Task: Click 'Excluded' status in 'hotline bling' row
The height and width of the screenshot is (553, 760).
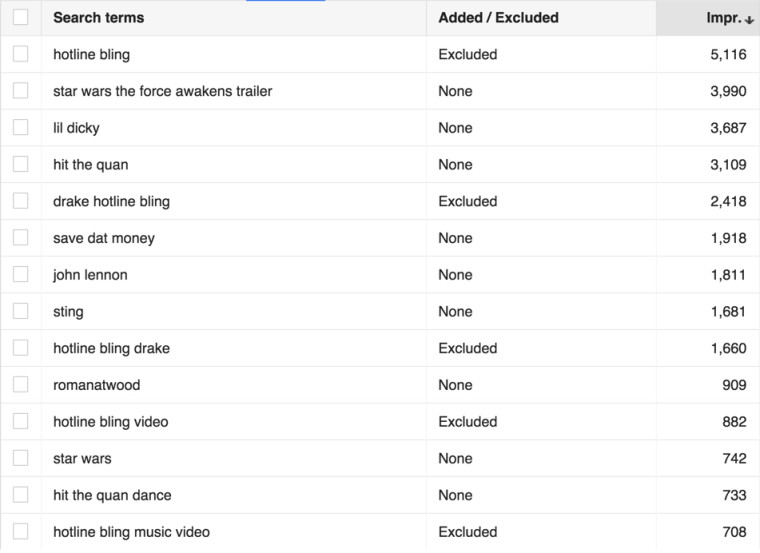Action: click(x=468, y=54)
